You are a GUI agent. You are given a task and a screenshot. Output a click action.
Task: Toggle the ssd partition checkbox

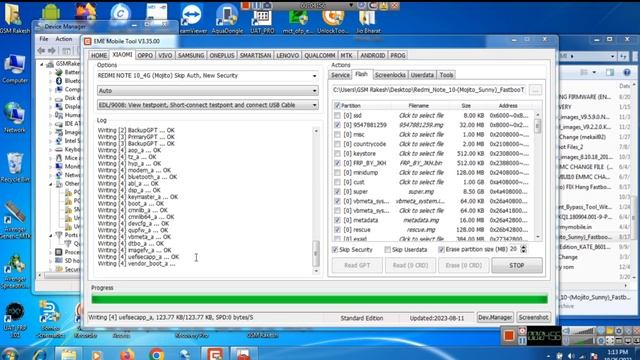[337, 116]
